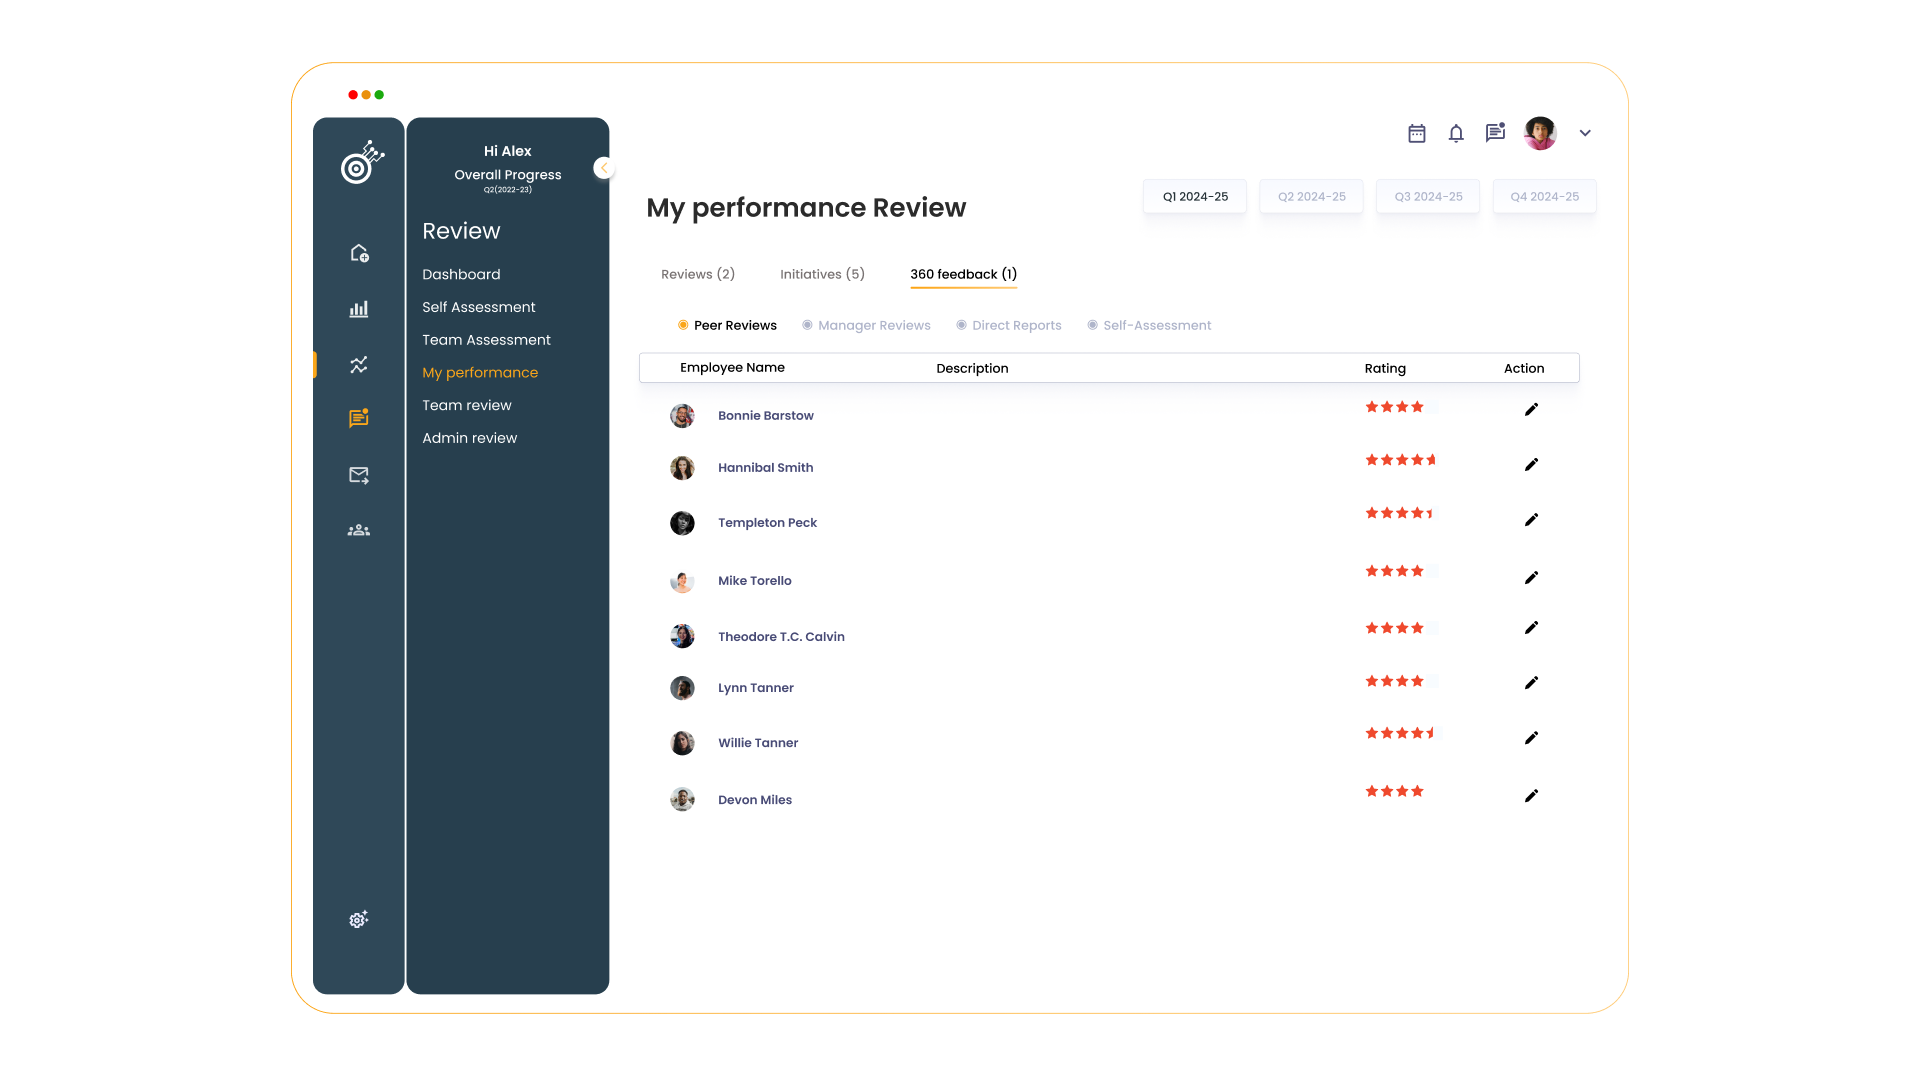Click the bar chart sidebar icon
The height and width of the screenshot is (1080, 1920).
[359, 309]
